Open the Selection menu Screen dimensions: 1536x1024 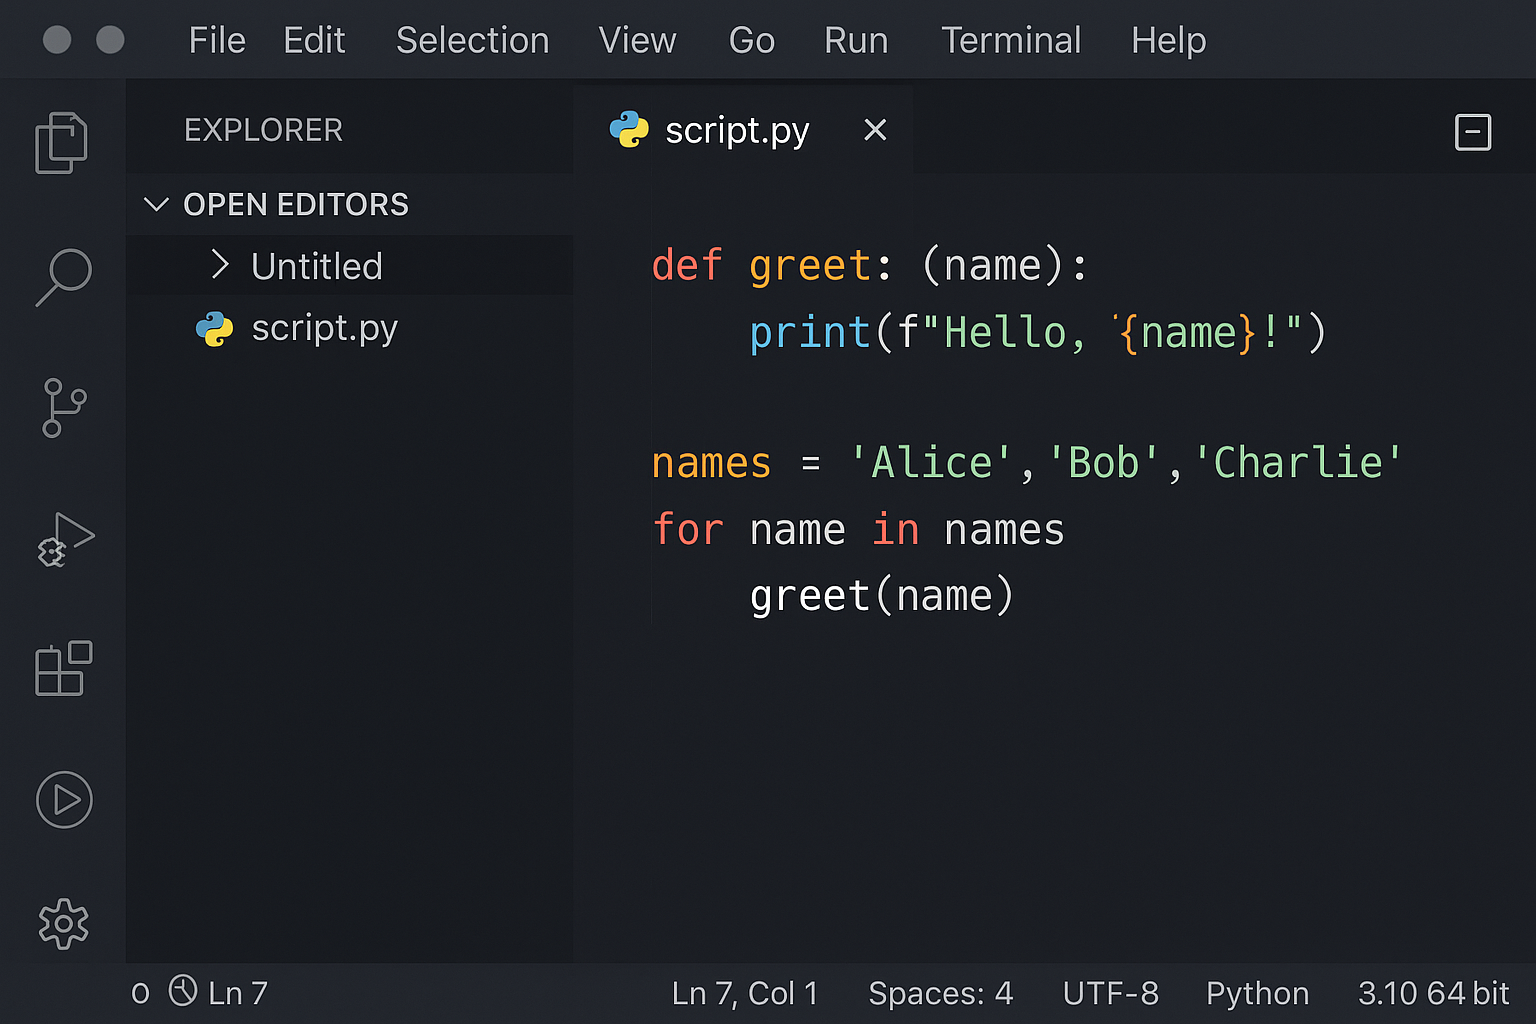coord(472,41)
